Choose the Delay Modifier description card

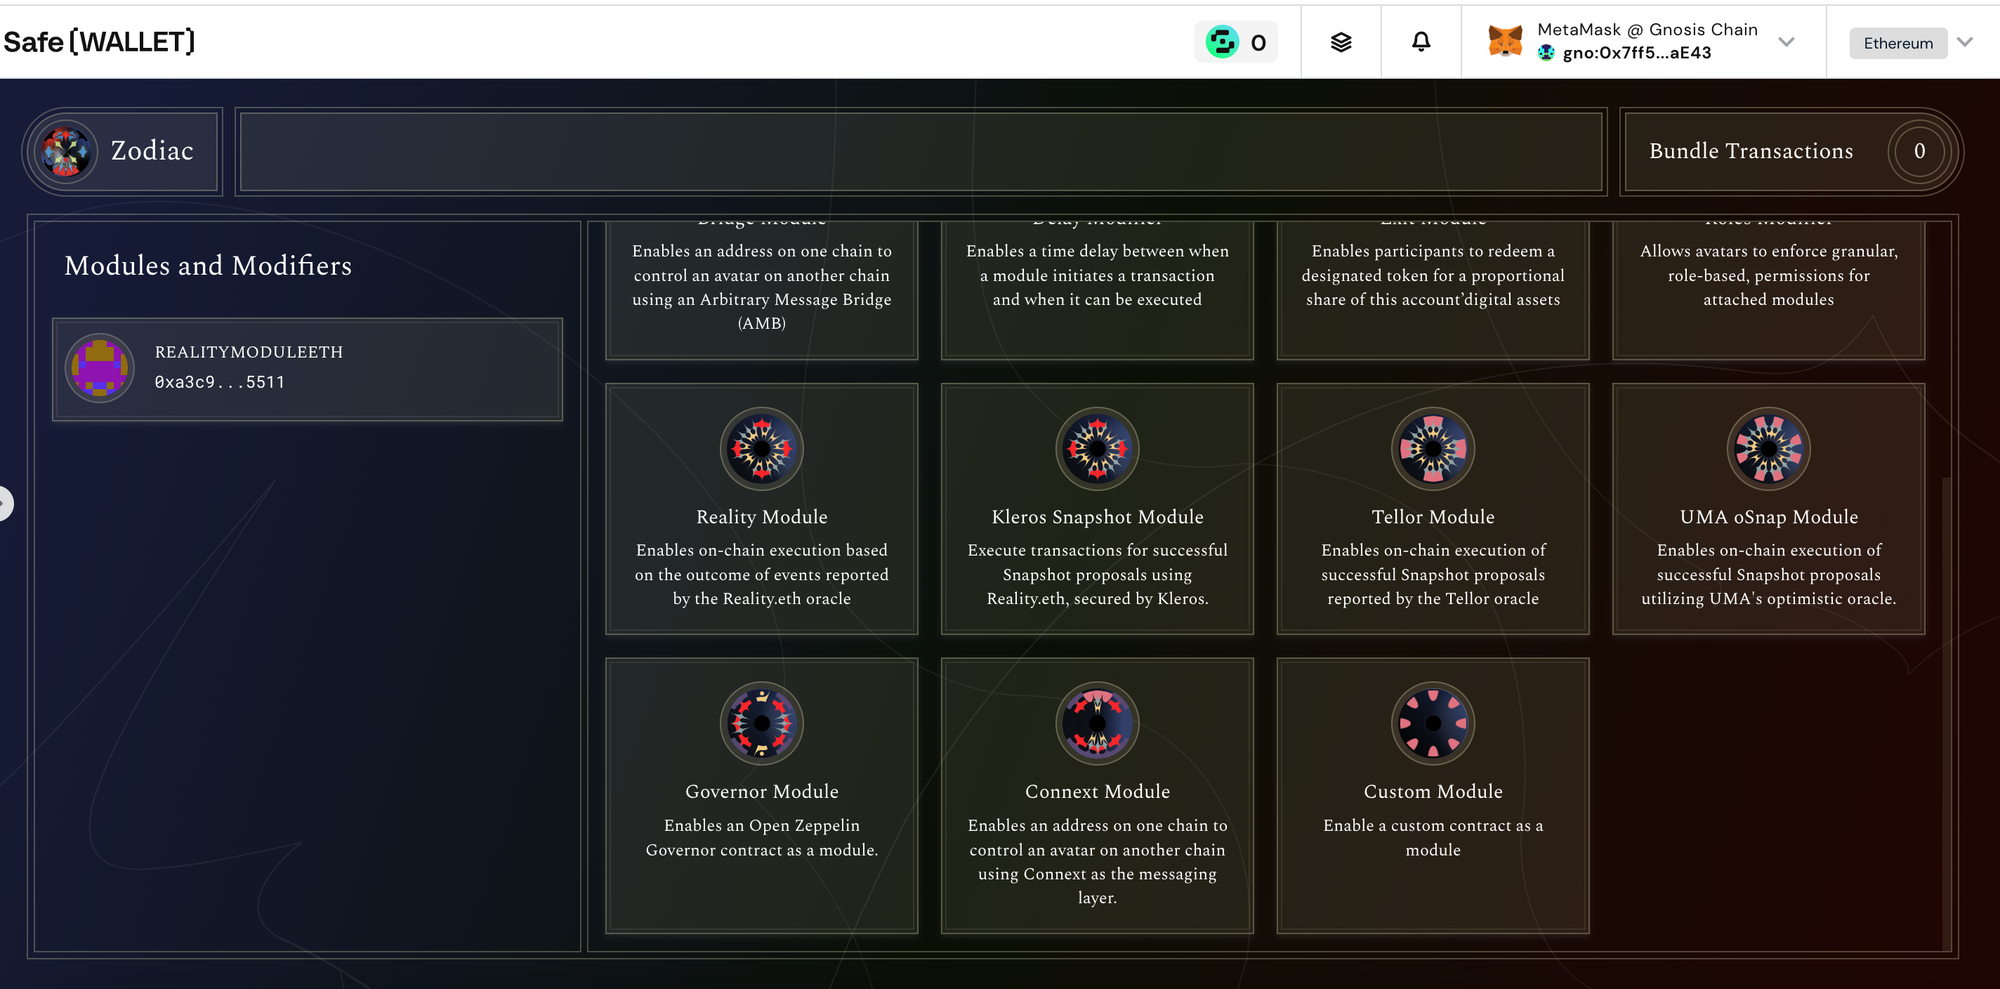coord(1097,289)
